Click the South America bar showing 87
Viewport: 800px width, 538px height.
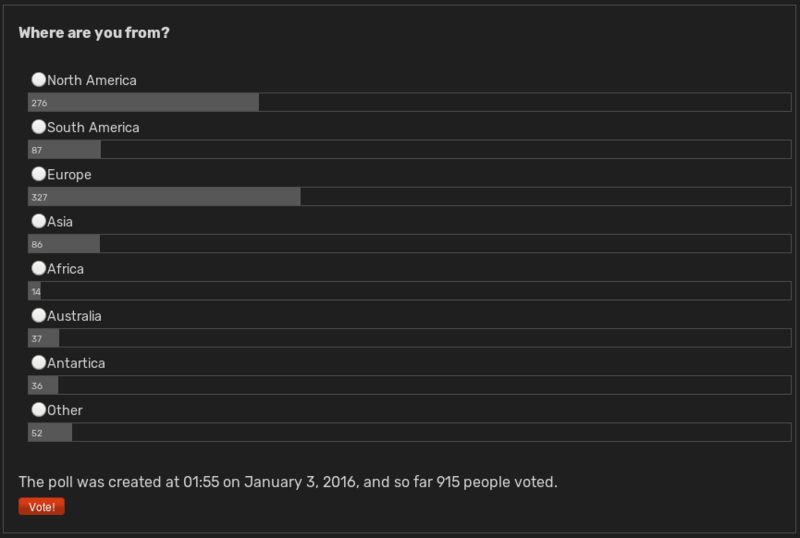click(x=410, y=149)
